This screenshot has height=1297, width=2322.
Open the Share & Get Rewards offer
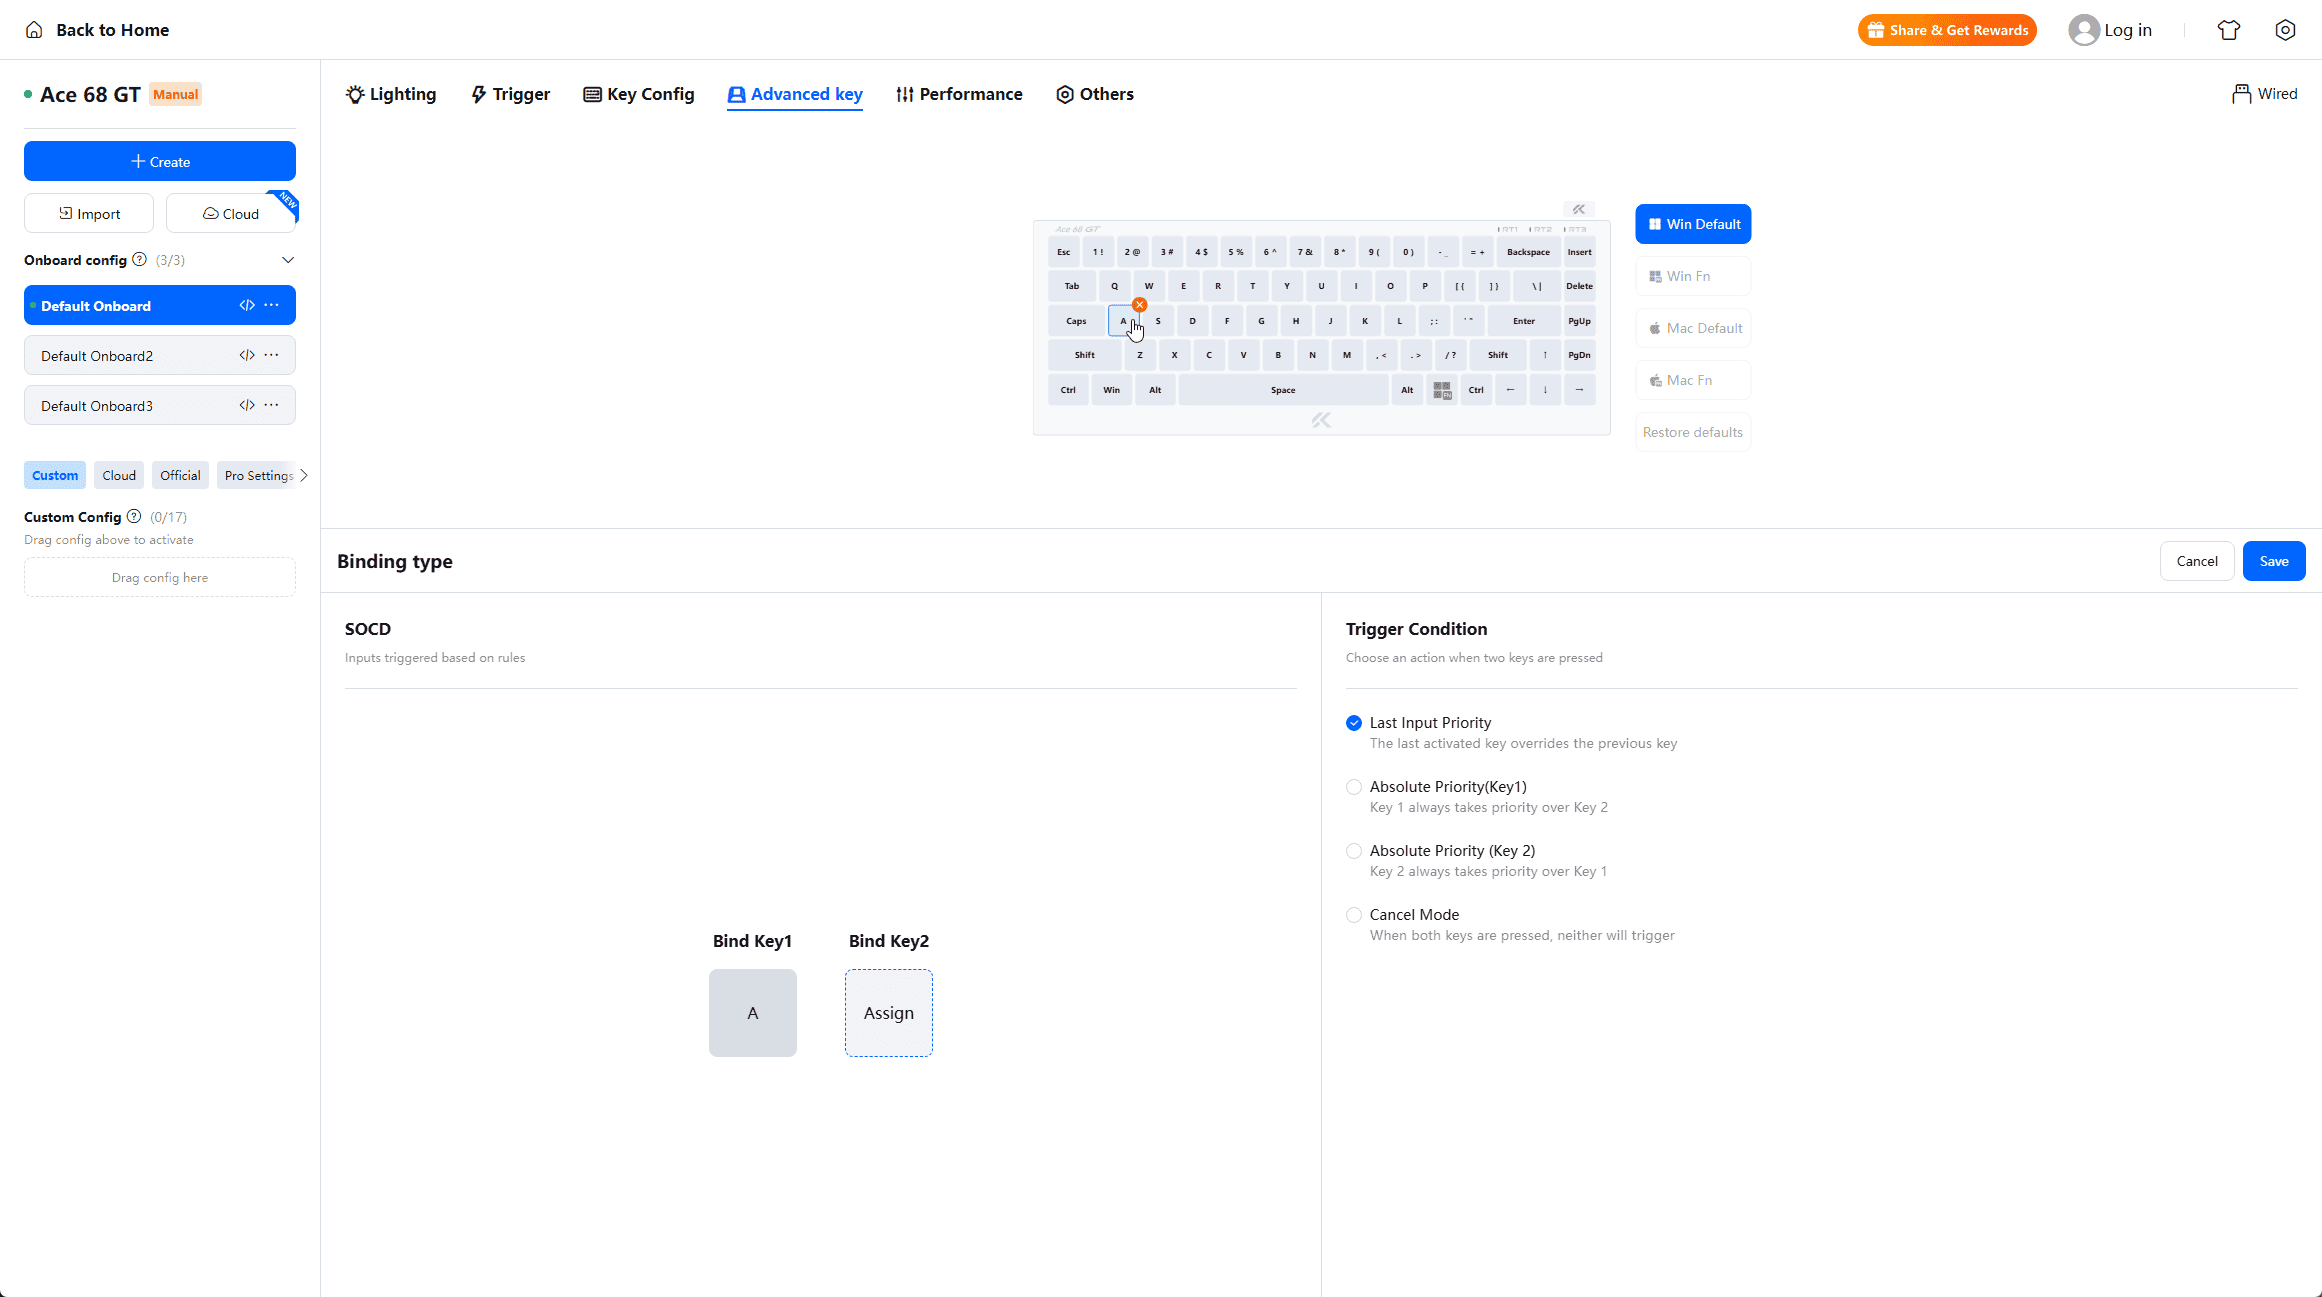point(1947,30)
